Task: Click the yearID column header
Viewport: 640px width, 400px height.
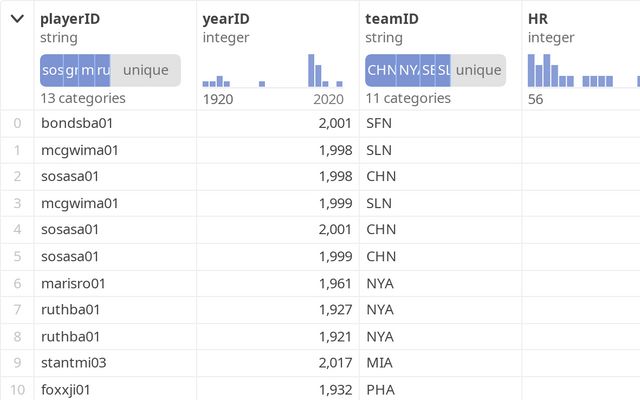Action: [226, 18]
